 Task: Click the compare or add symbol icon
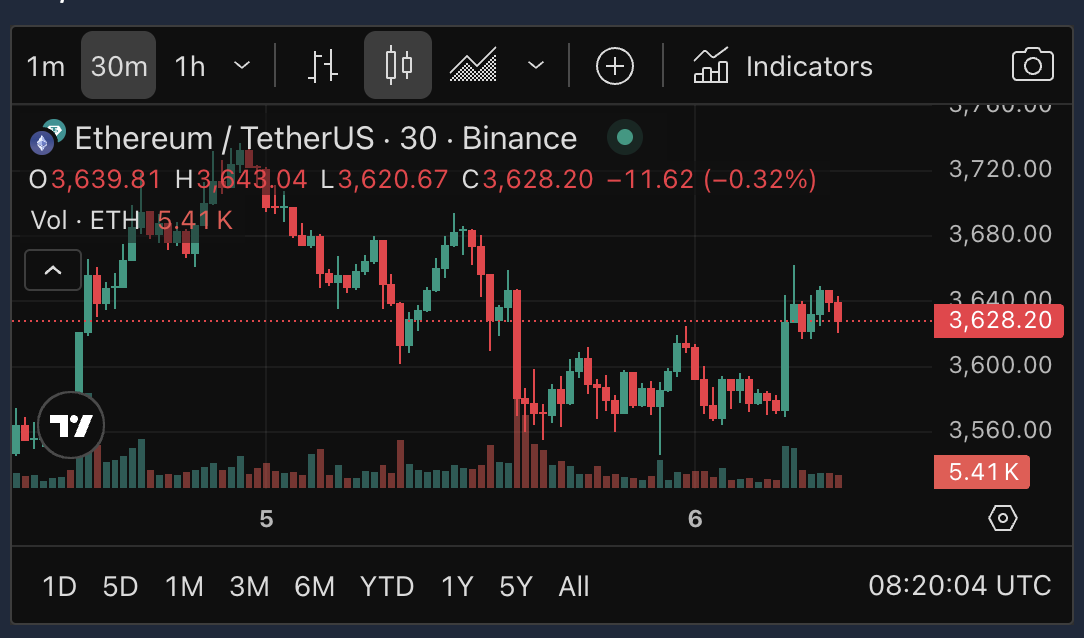pyautogui.click(x=615, y=66)
